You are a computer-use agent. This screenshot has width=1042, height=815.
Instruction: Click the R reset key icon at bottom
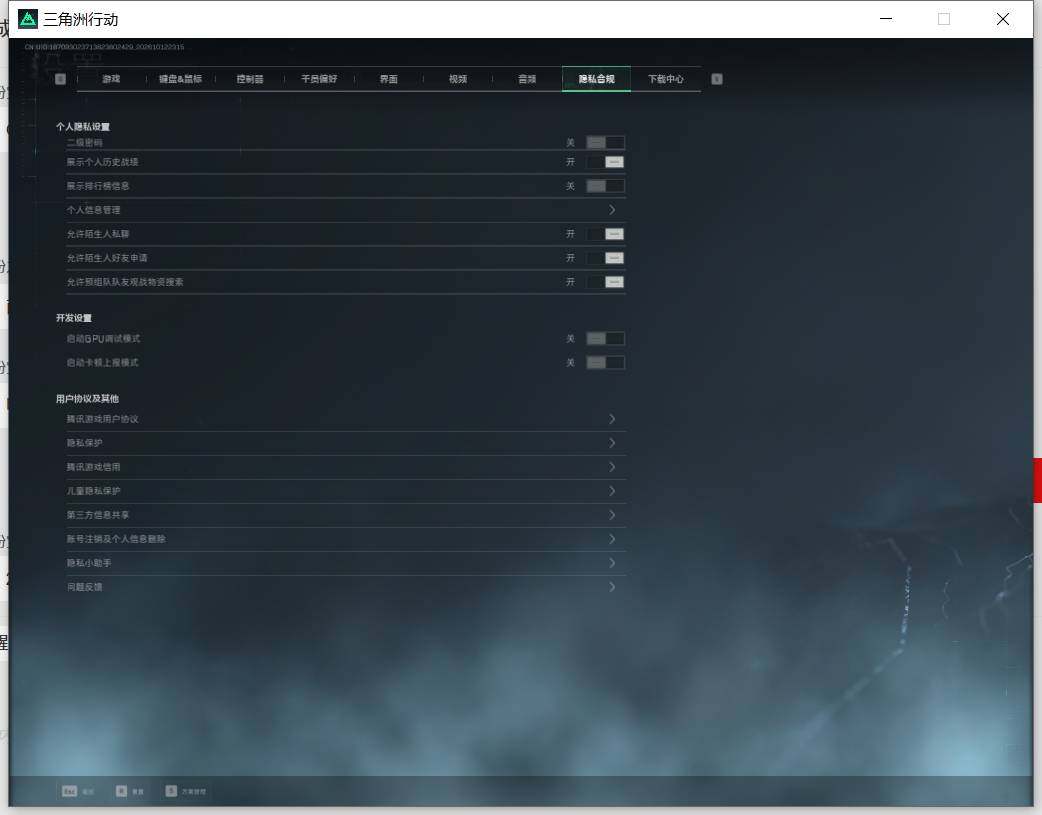121,791
